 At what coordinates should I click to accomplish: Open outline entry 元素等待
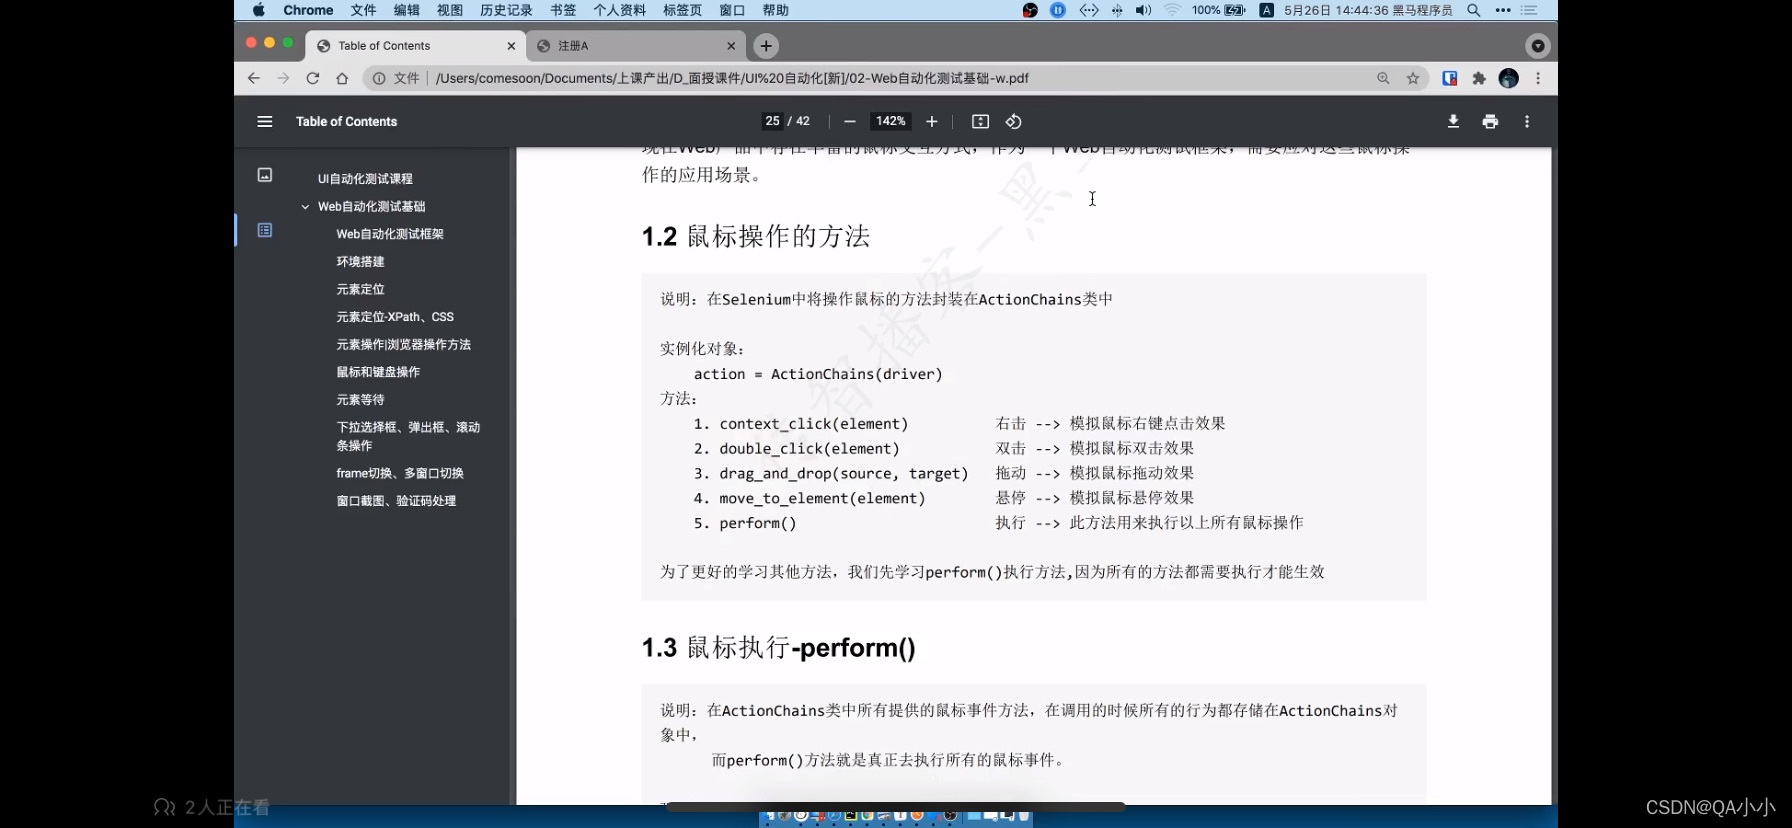(360, 400)
